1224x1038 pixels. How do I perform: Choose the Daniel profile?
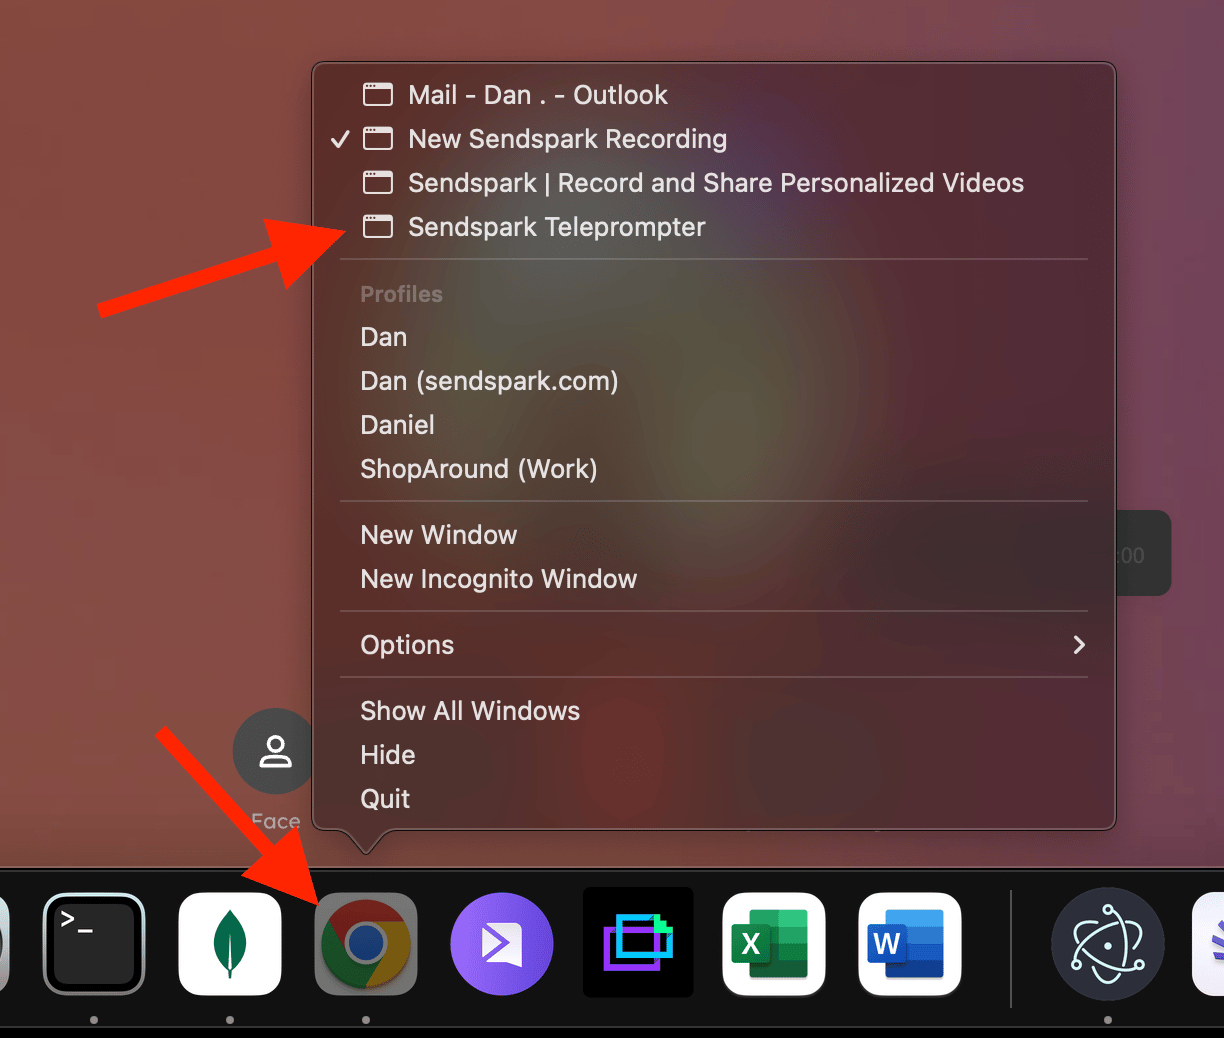714,425
